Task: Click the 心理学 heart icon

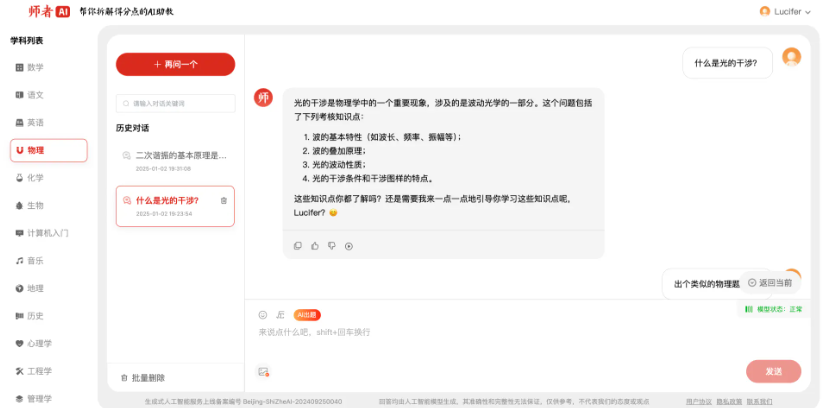Action: point(19,343)
